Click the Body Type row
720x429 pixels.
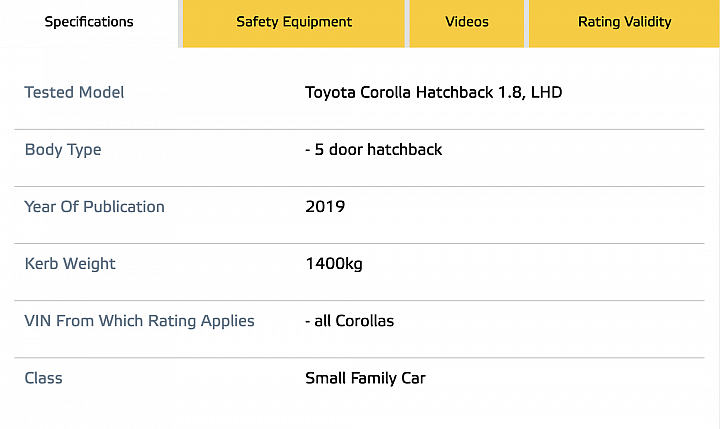[359, 158]
